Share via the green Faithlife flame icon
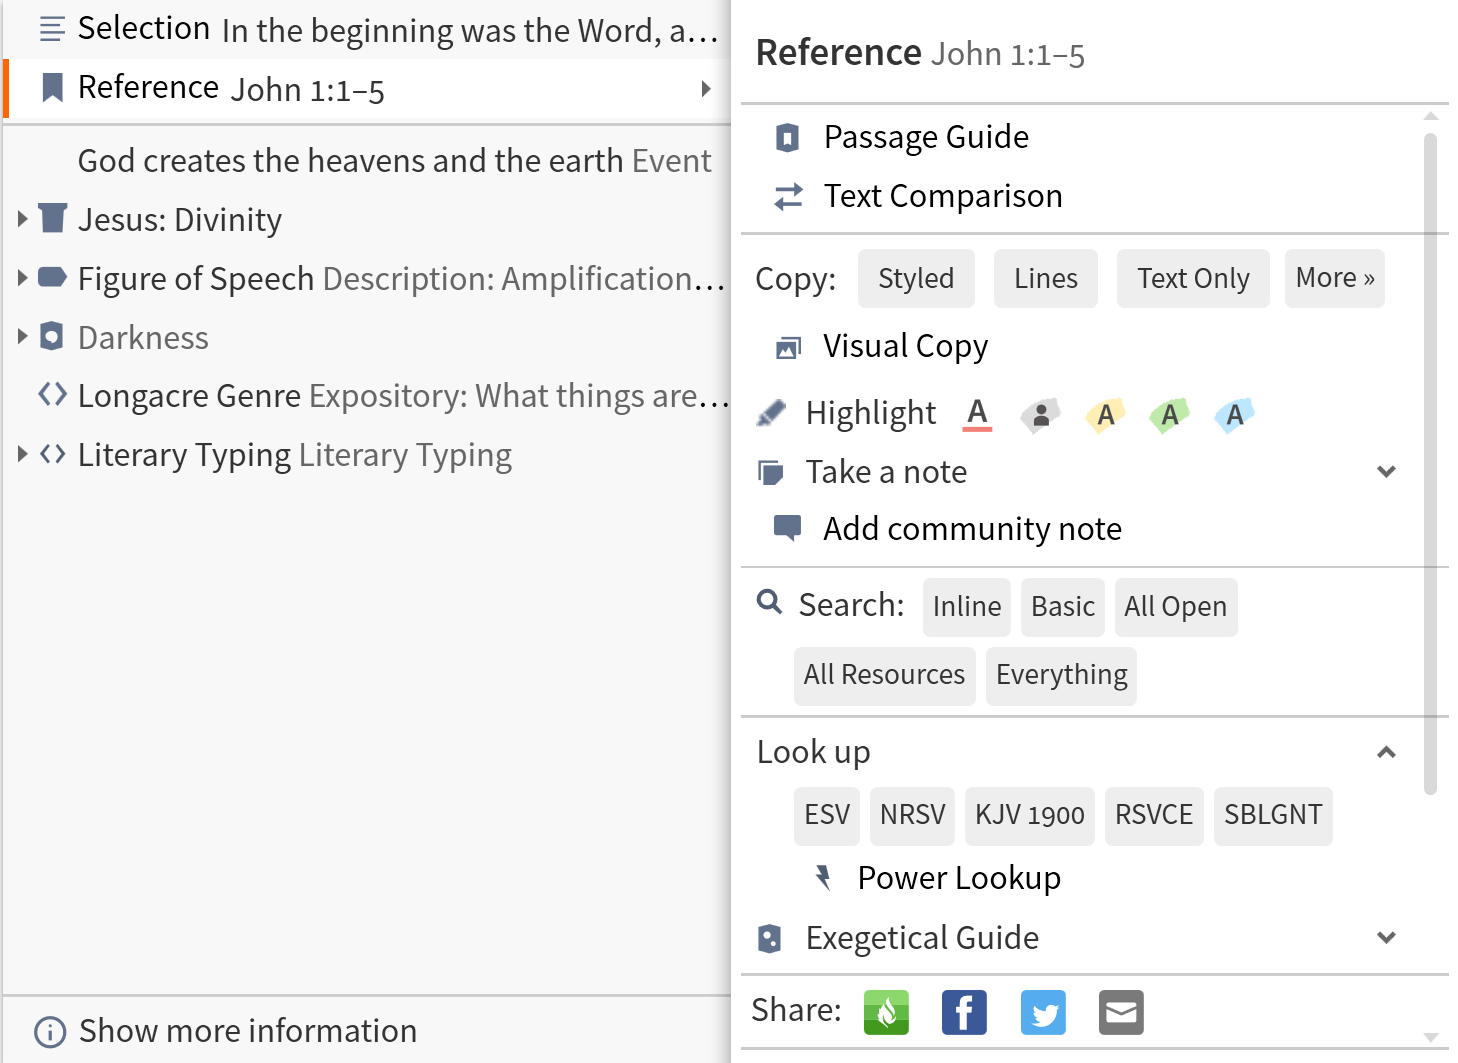This screenshot has height=1063, width=1458. tap(886, 1012)
